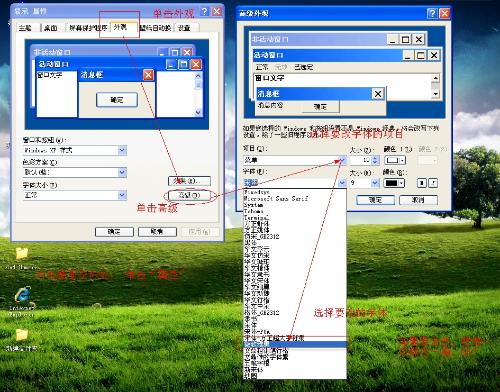The image size is (500, 392).
Task: Expand the 色彩方案 dropdown
Action: tap(122, 172)
